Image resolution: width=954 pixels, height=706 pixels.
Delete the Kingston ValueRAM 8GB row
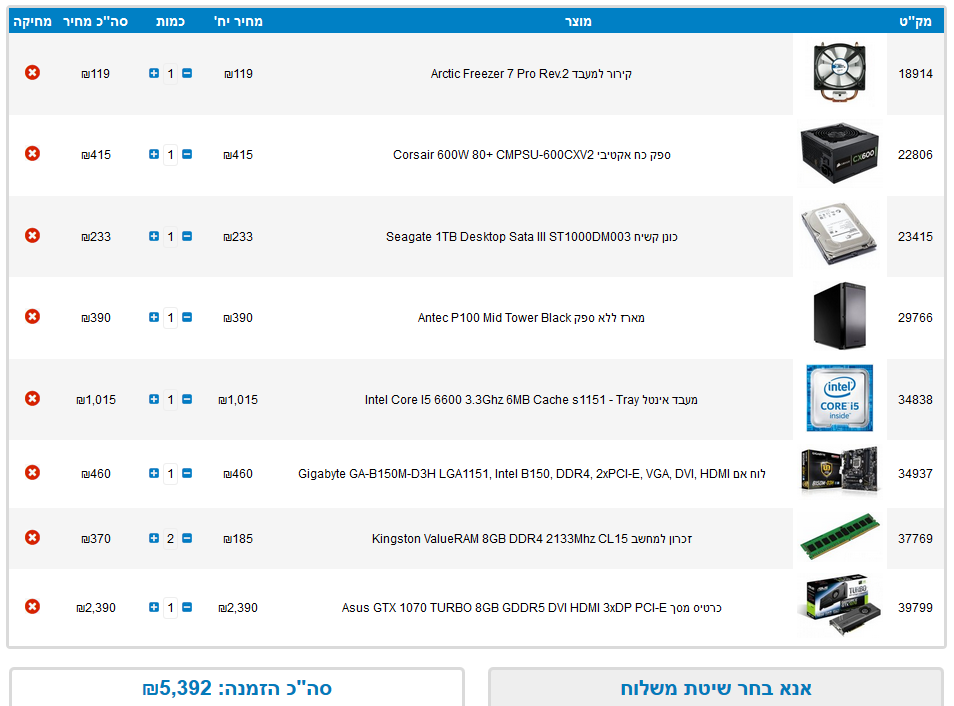tap(32, 537)
